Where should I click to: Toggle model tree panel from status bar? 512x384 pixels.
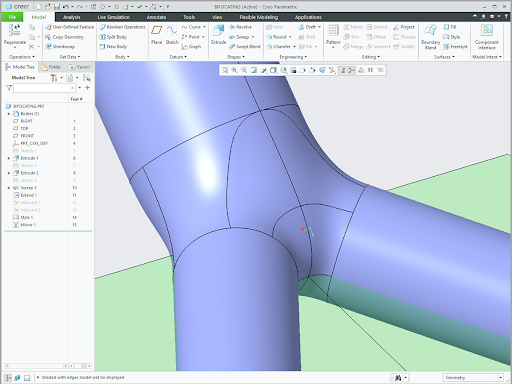point(8,378)
